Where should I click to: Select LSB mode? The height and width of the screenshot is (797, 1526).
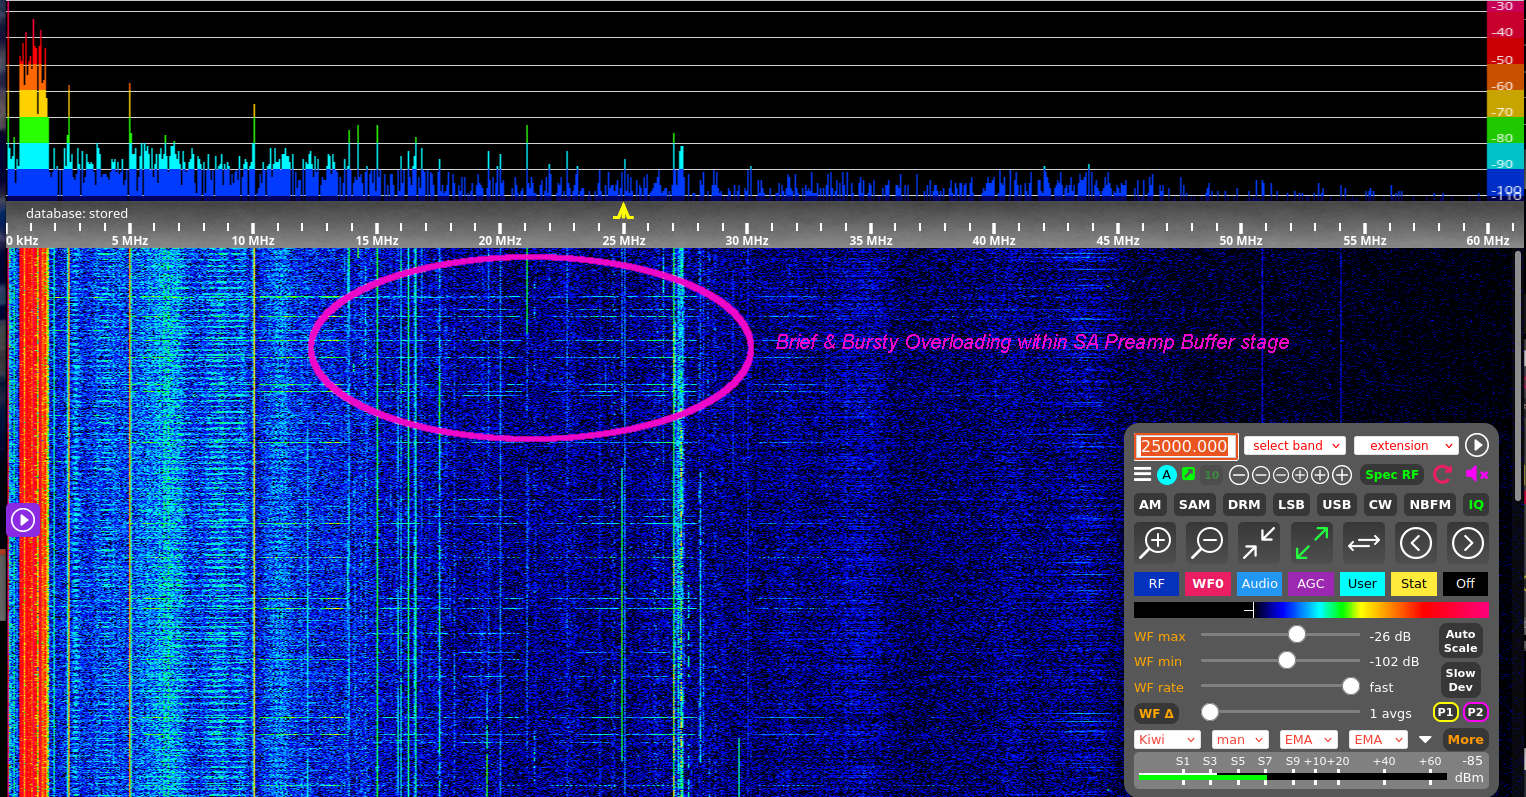1291,505
